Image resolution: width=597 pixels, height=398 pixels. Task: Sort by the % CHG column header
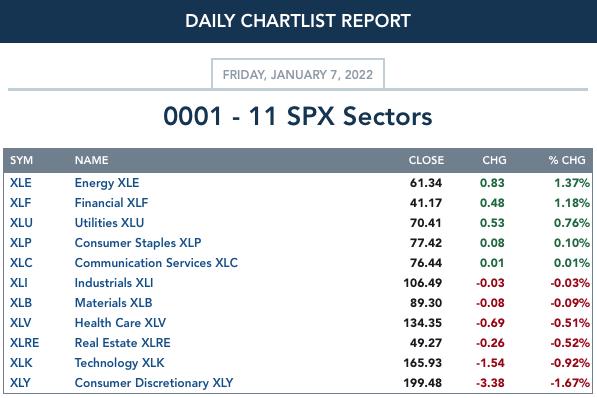click(x=567, y=160)
